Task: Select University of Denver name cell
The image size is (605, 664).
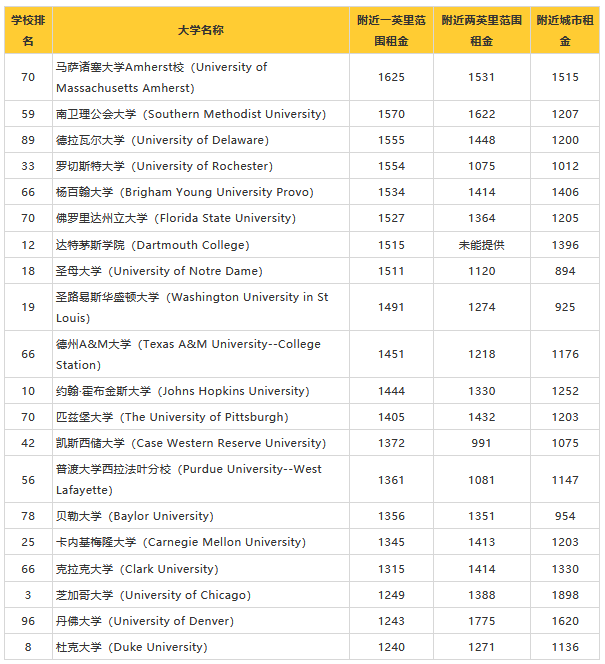Action: pos(201,621)
